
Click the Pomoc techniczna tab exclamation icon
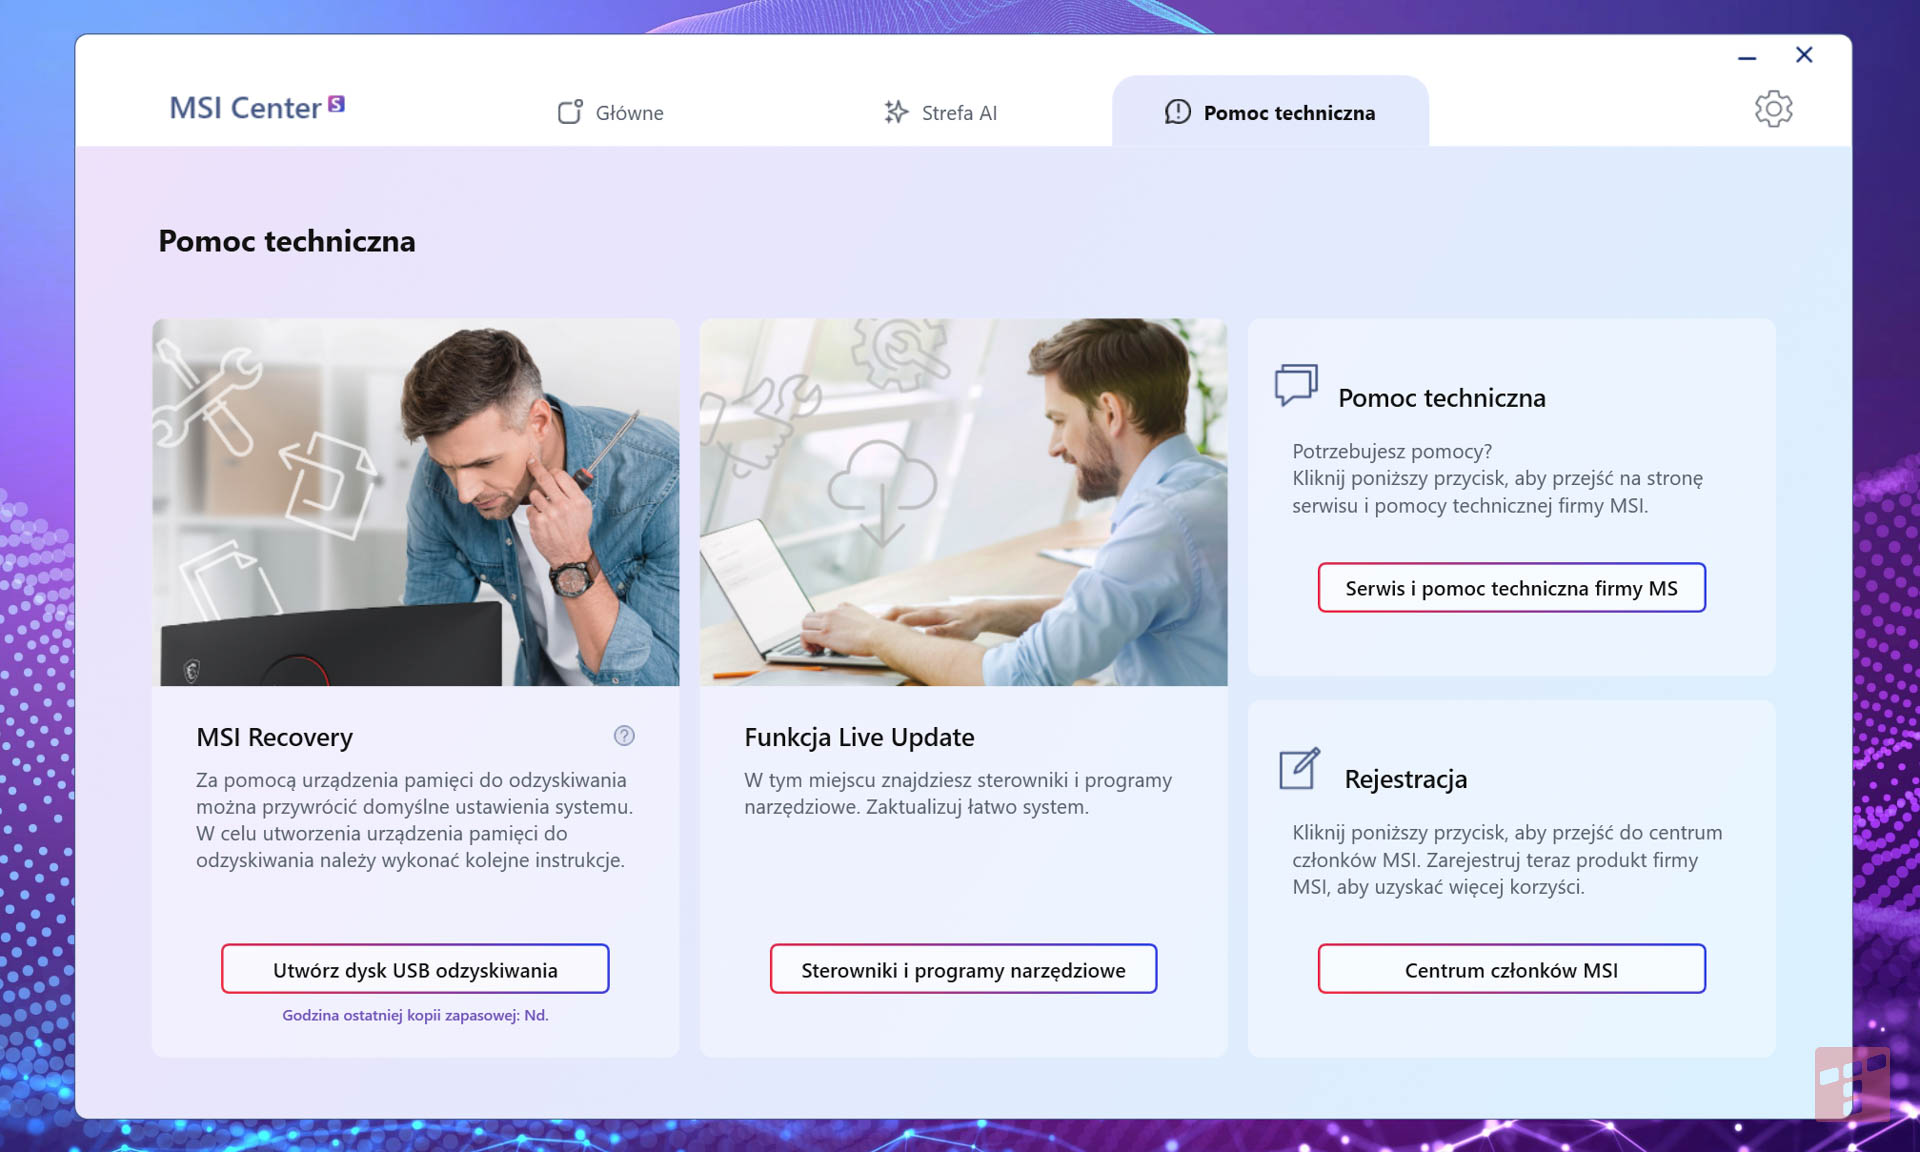point(1177,112)
